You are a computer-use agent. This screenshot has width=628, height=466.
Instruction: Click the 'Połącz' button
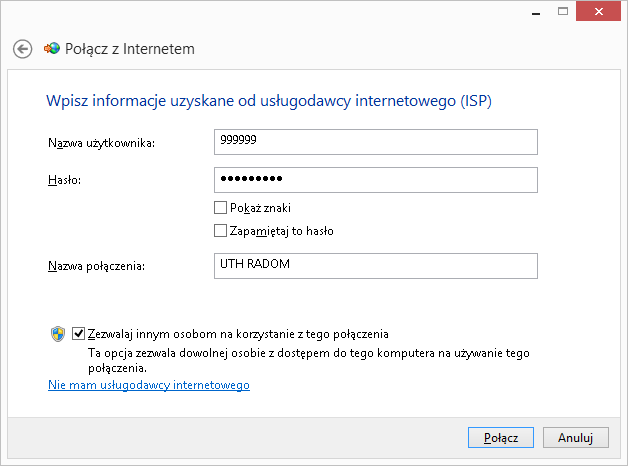[501, 438]
